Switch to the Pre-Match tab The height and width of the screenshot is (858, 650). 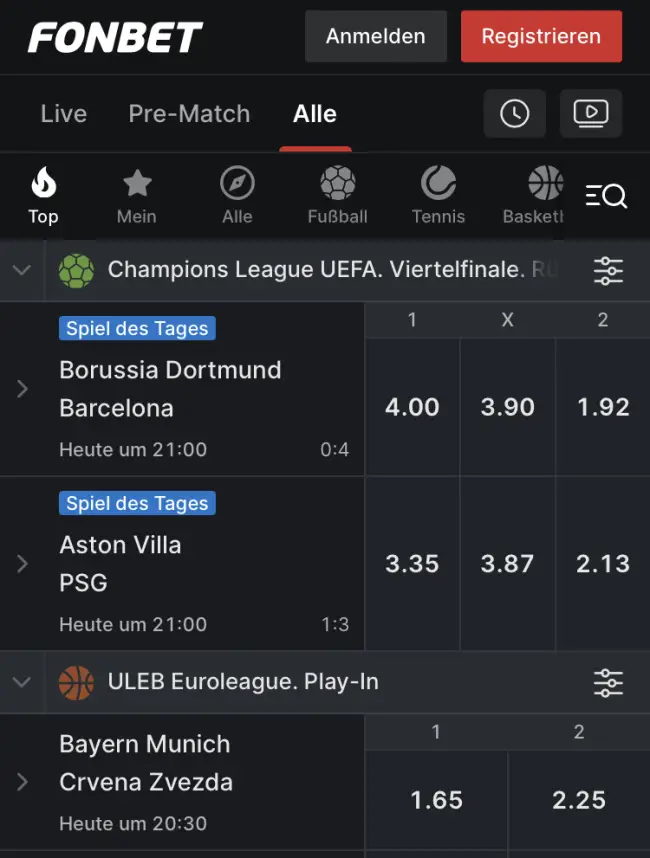point(189,114)
